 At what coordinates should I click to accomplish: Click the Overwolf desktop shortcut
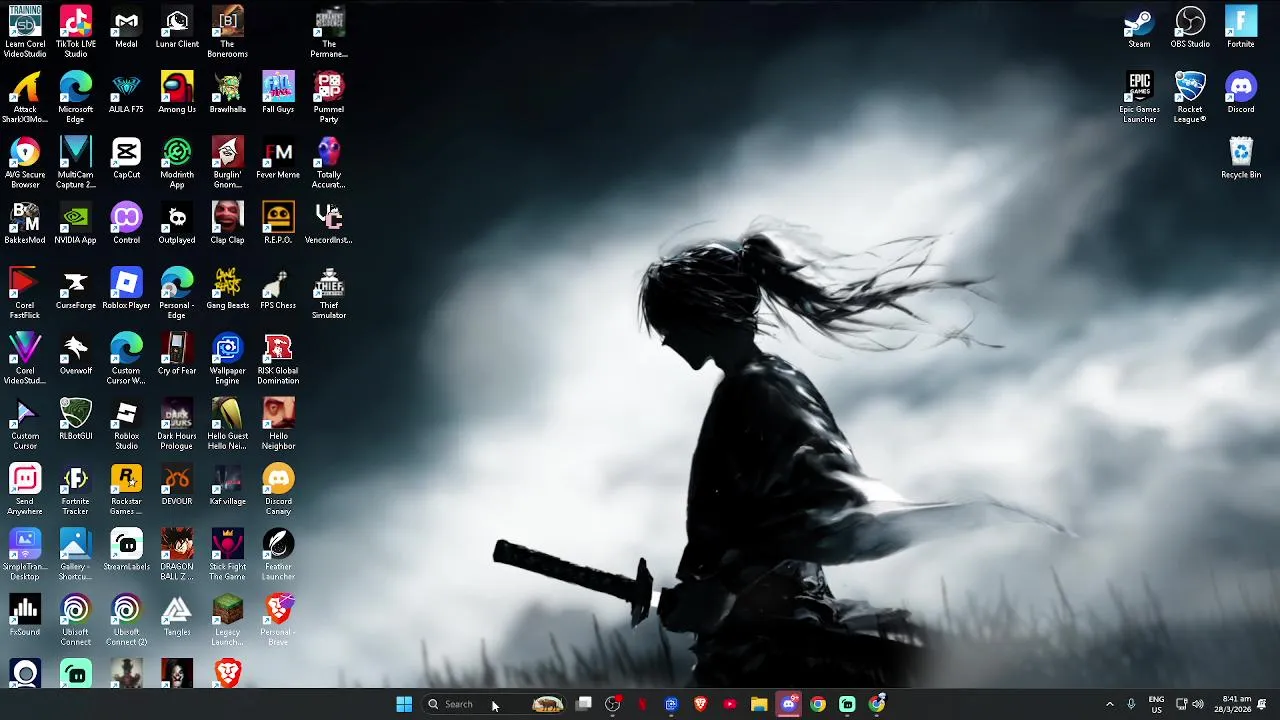(76, 354)
